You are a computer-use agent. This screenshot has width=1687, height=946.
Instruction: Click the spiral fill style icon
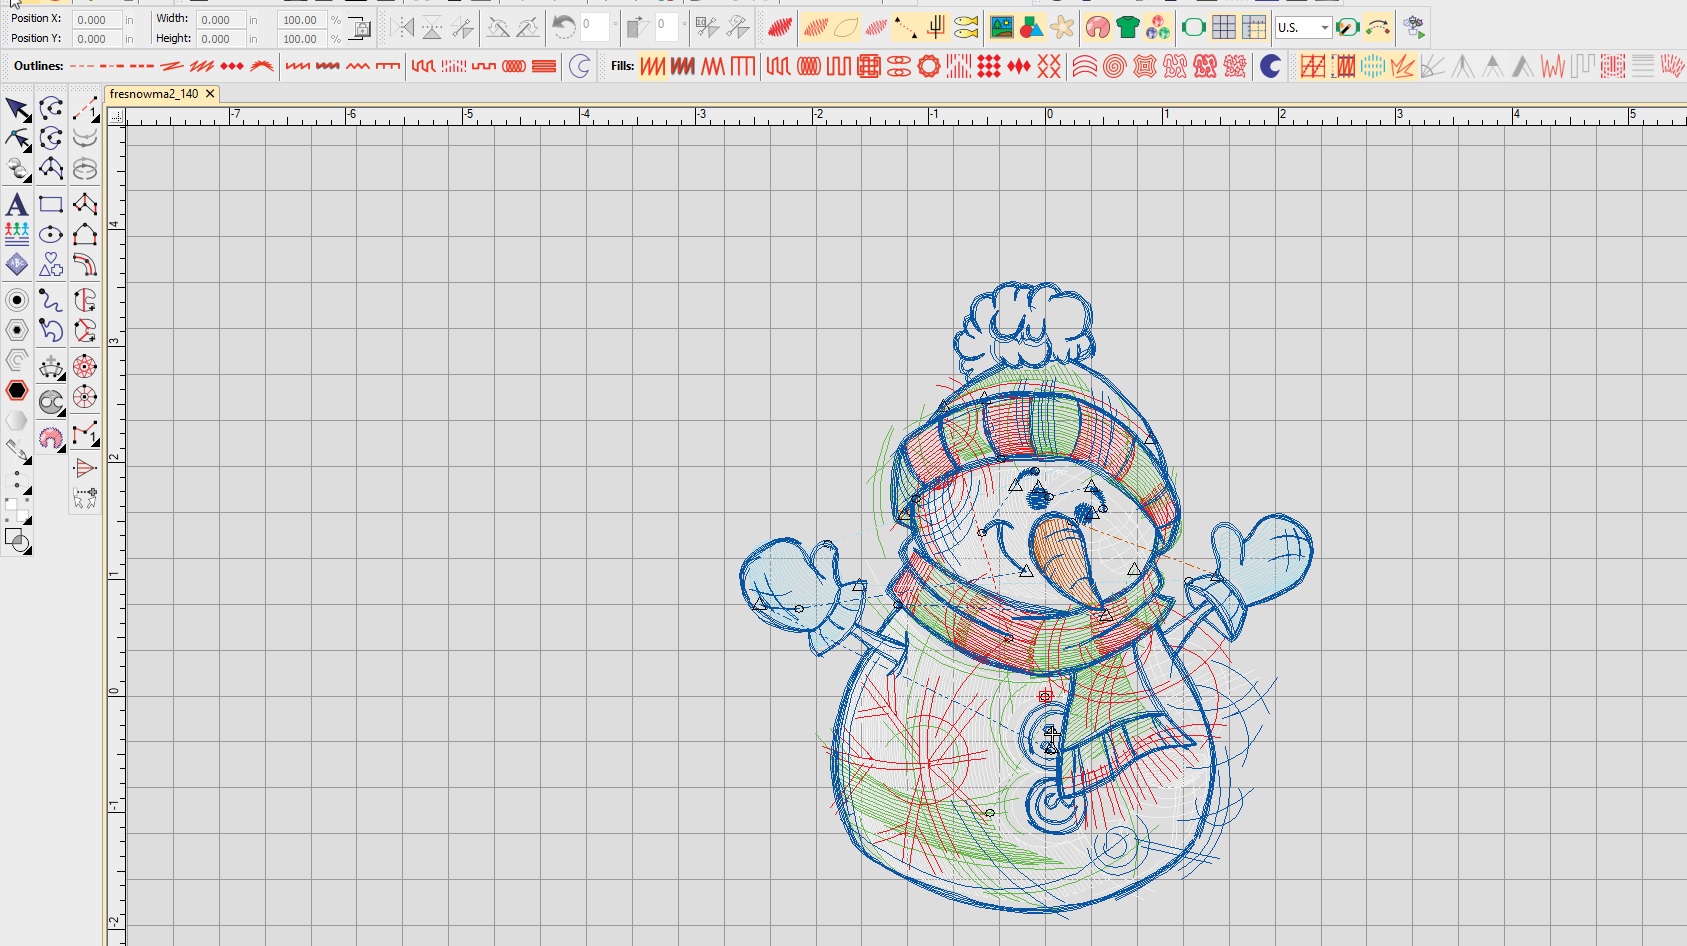[x=1114, y=67]
